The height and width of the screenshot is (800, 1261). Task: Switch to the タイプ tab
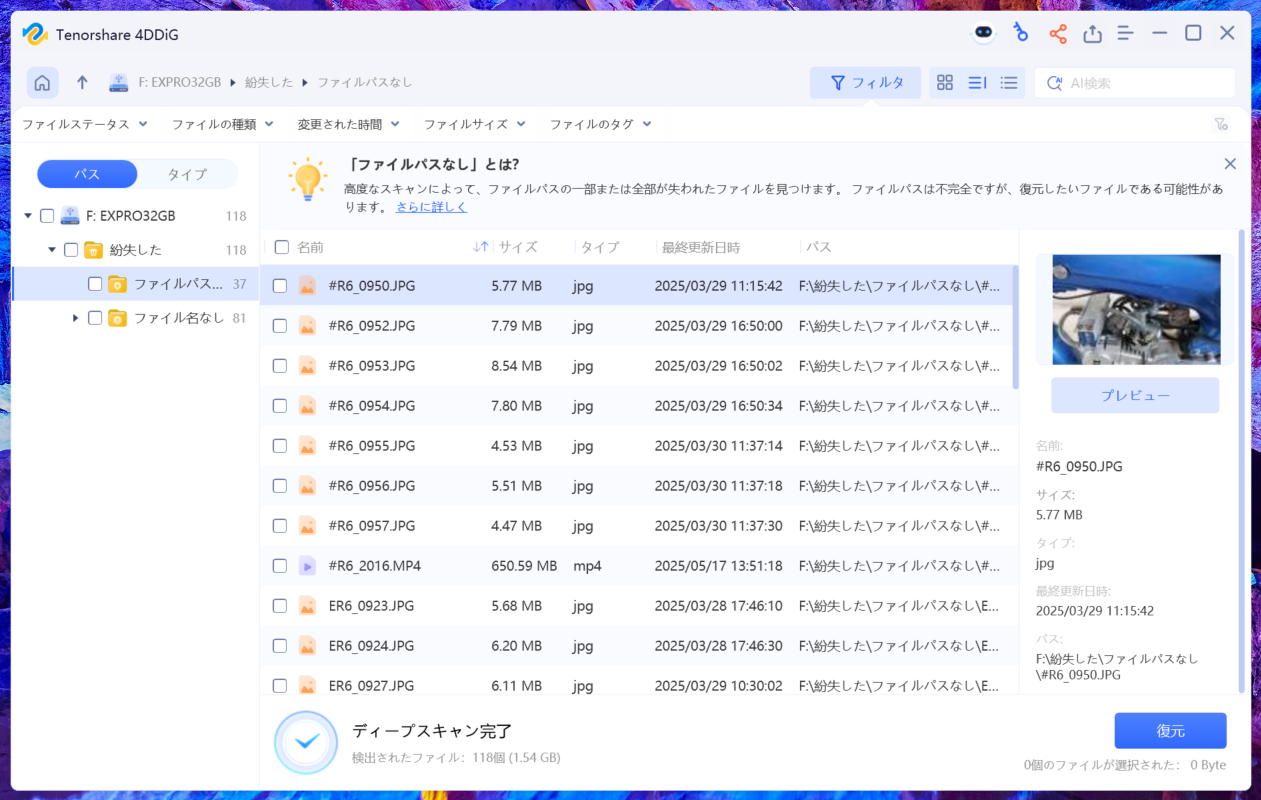tap(187, 174)
